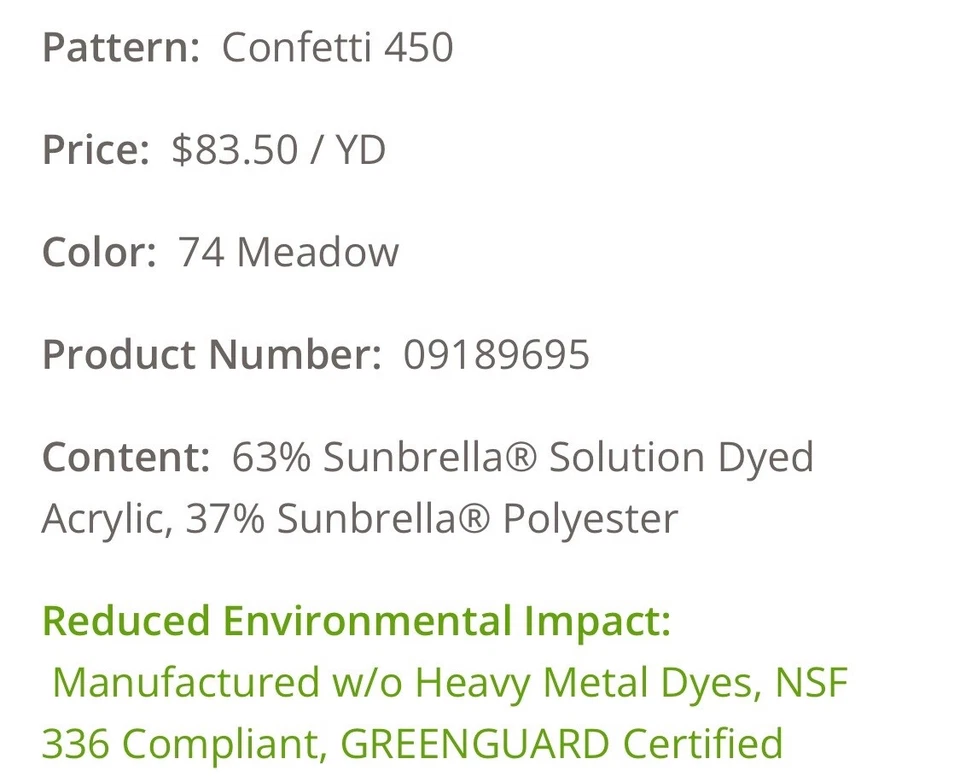
Task: Click the Color label
Action: [99, 252]
